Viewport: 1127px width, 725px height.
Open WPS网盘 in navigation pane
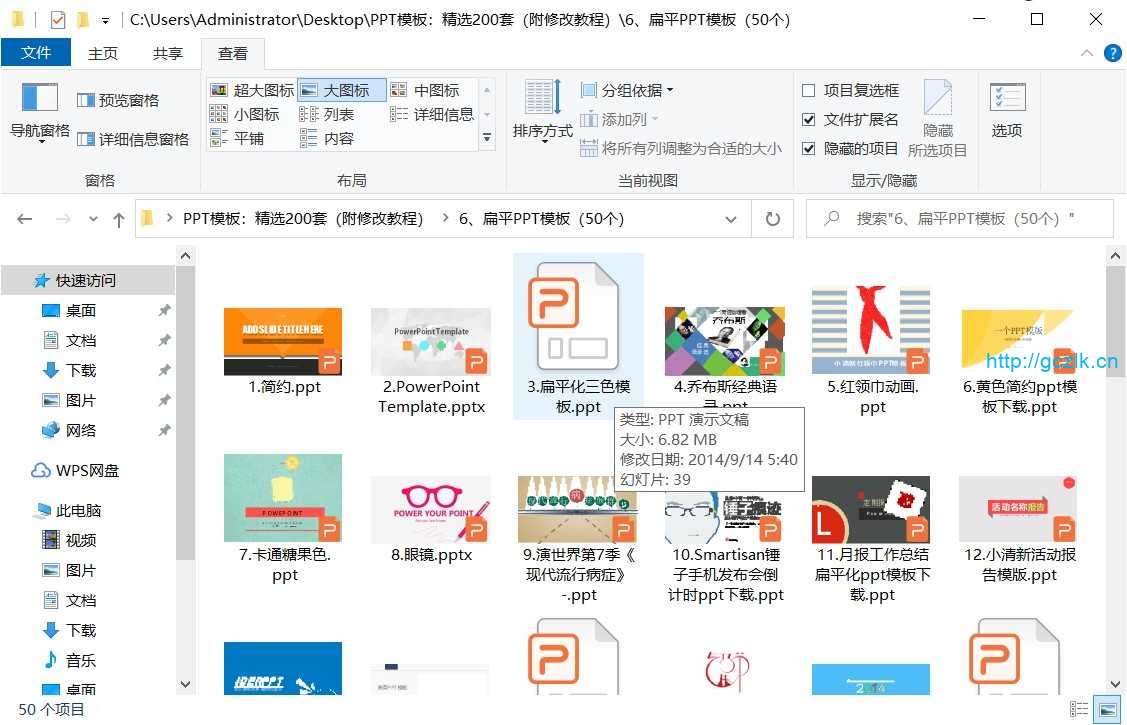tap(86, 470)
